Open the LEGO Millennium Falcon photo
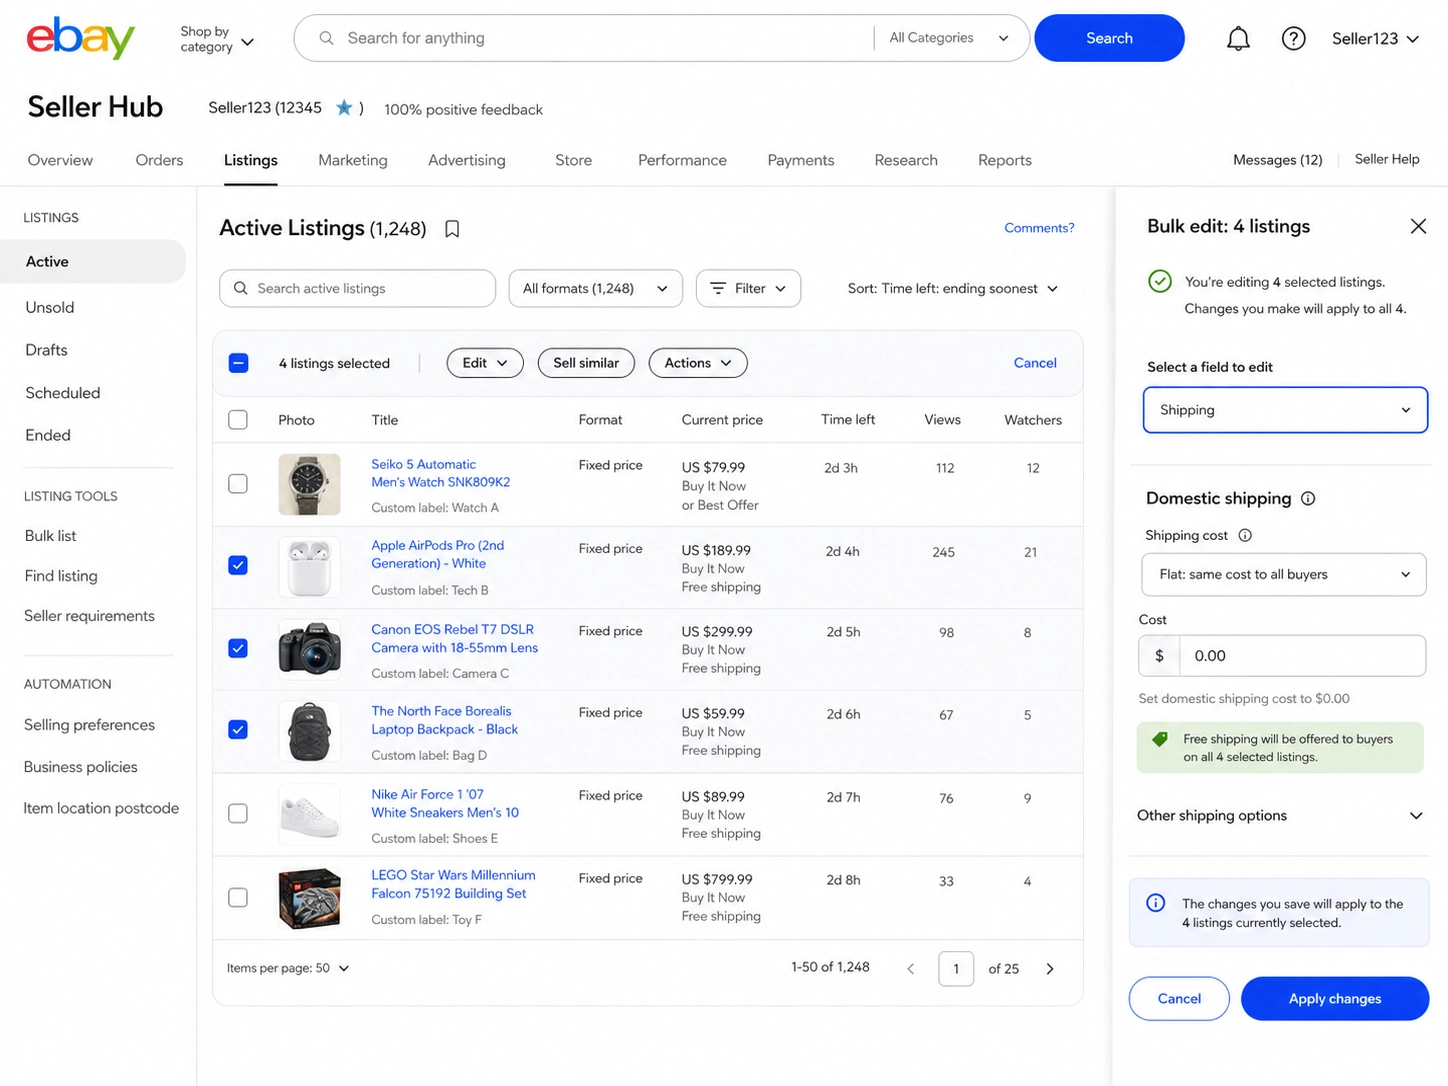Viewport: 1448px width, 1086px height. coord(309,897)
